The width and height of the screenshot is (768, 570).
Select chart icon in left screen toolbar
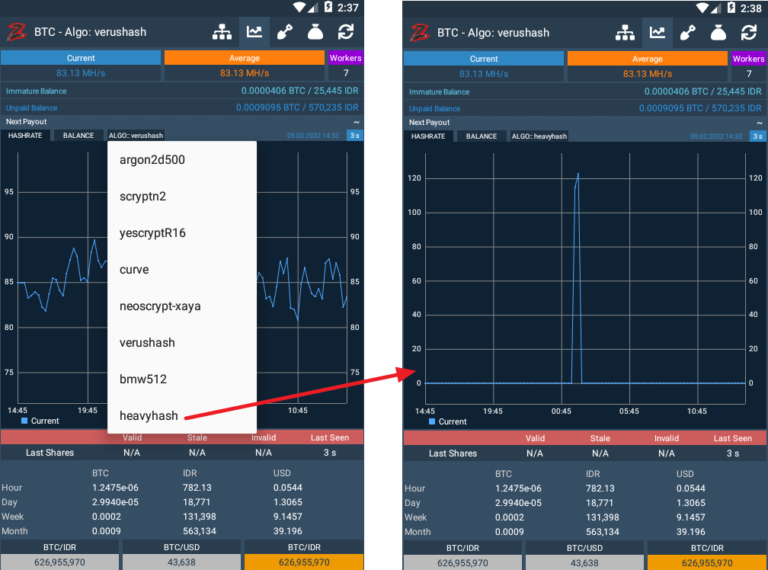[x=254, y=32]
